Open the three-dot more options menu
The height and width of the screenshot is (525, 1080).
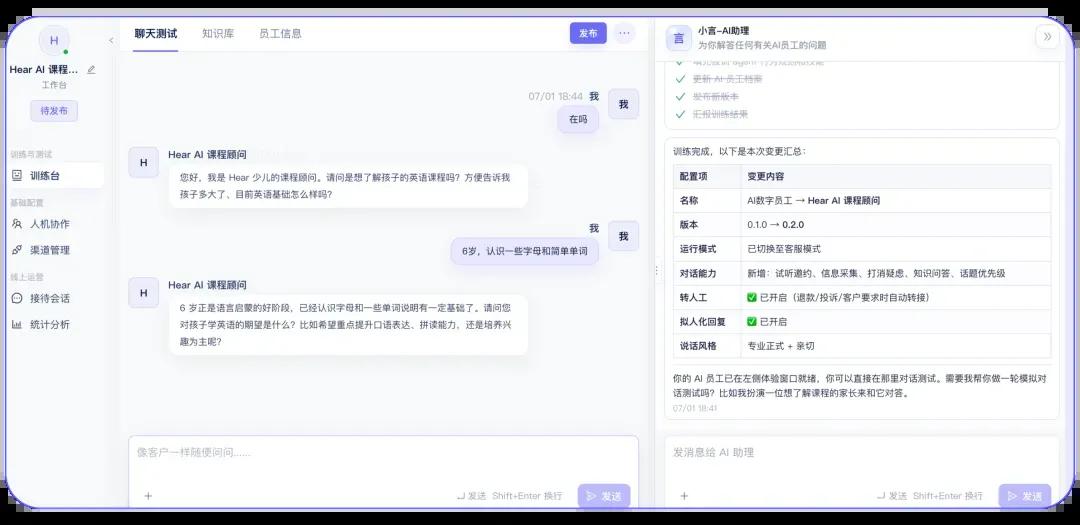pos(624,33)
